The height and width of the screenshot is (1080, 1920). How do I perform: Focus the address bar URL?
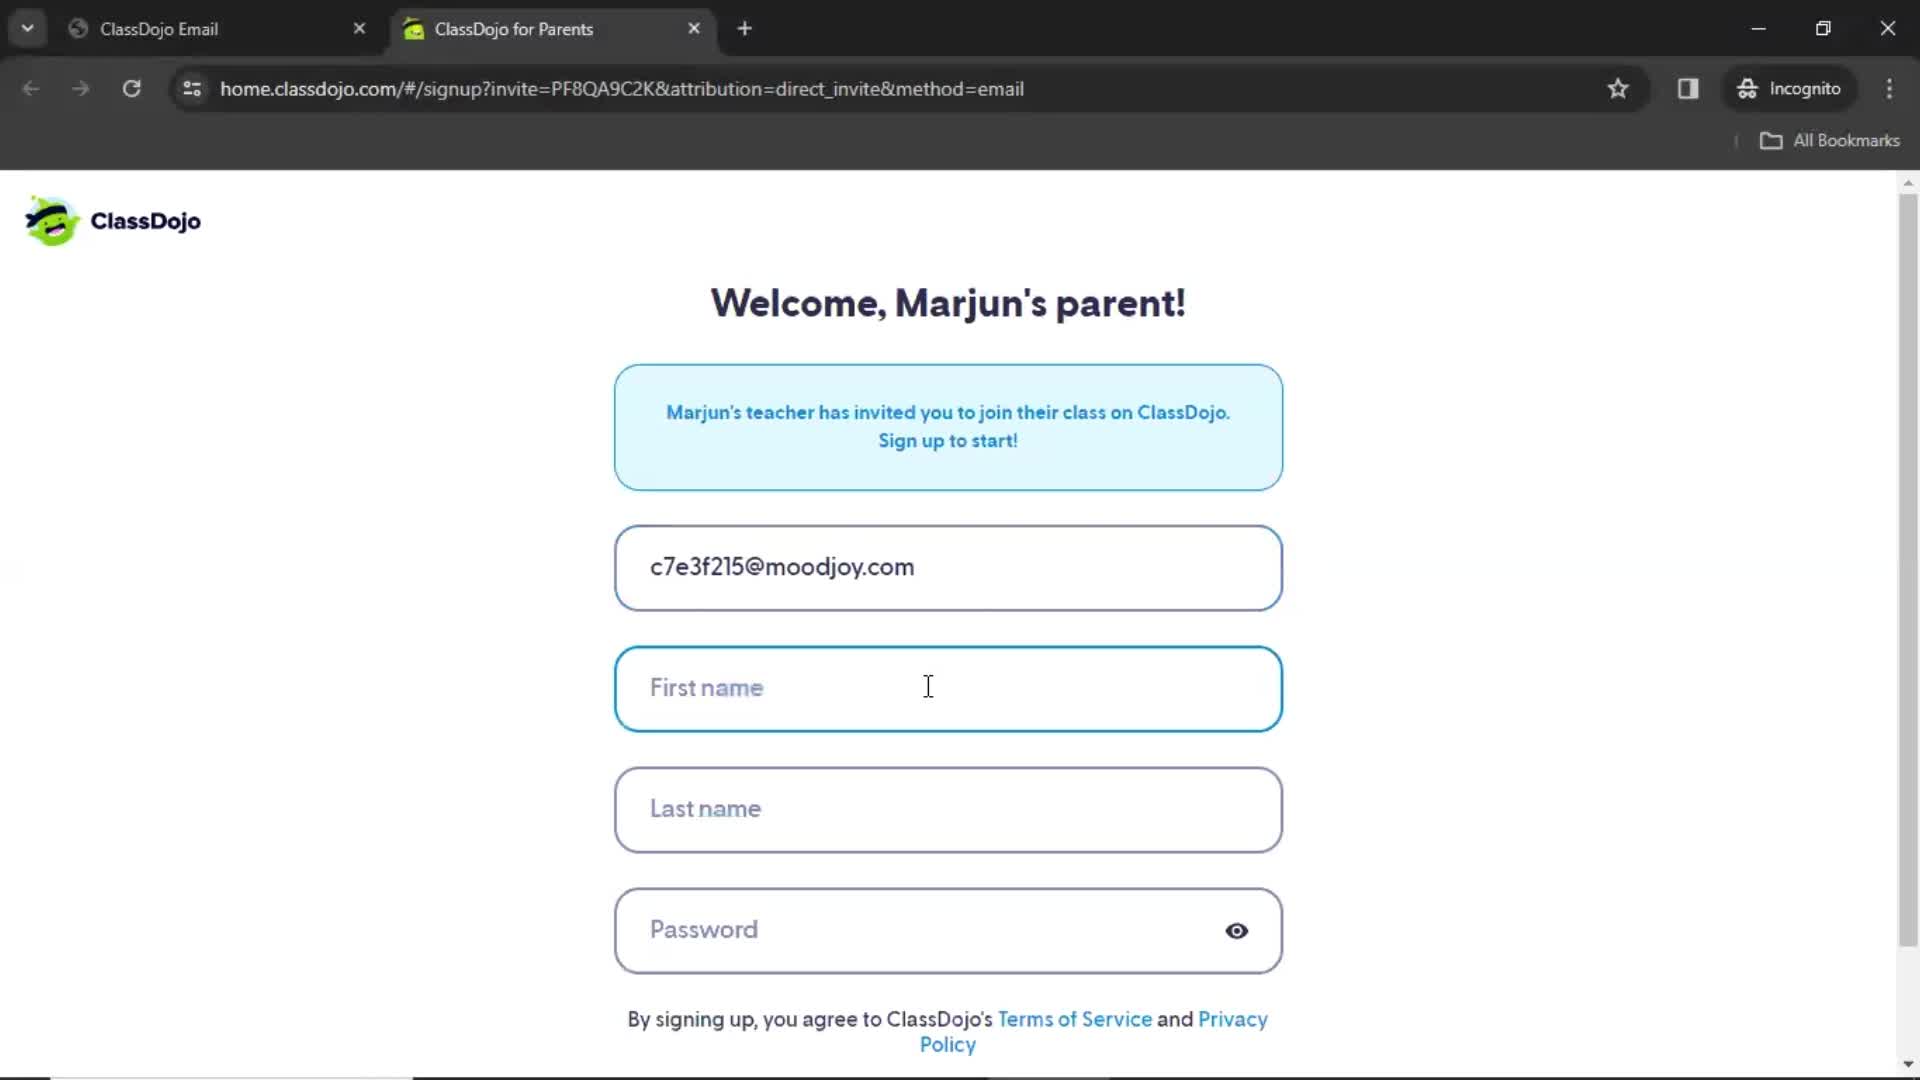coord(622,89)
